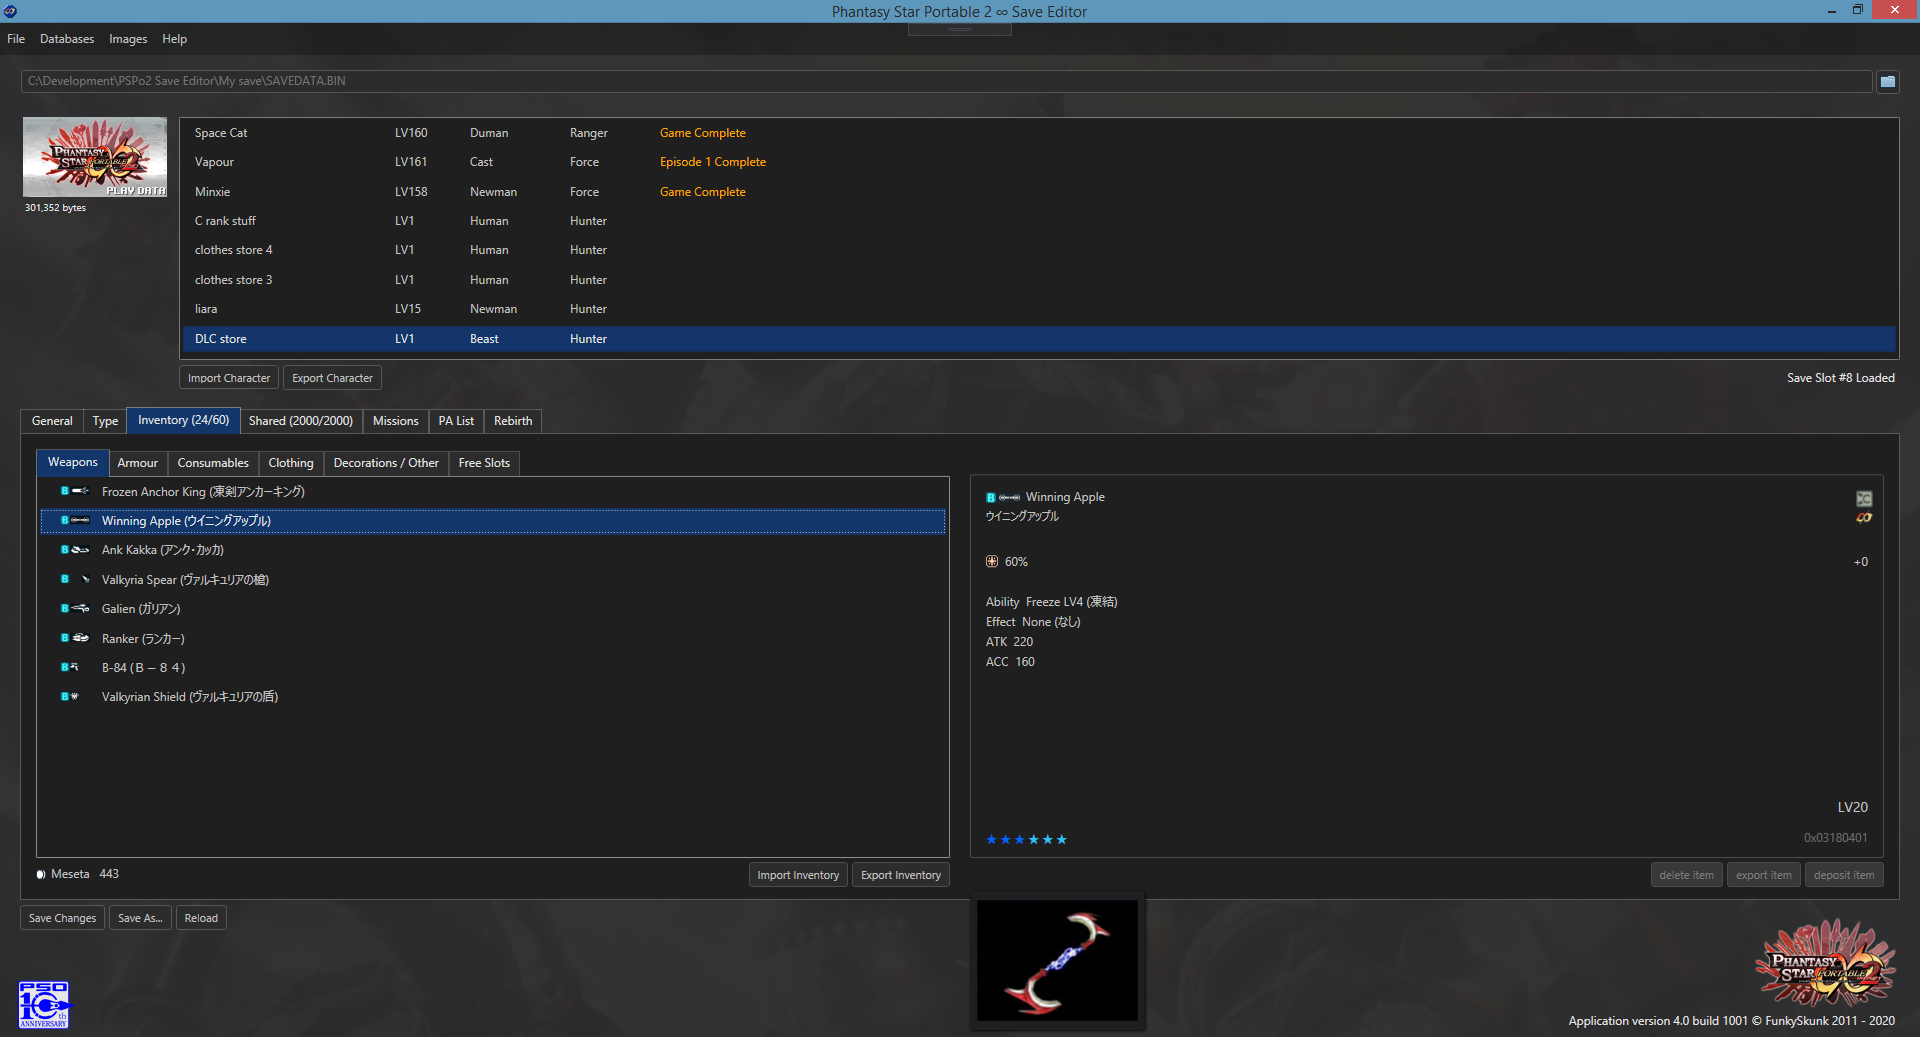The width and height of the screenshot is (1920, 1037).
Task: Click the weapon-type icon on the Ank Kakka row
Action: pos(80,550)
